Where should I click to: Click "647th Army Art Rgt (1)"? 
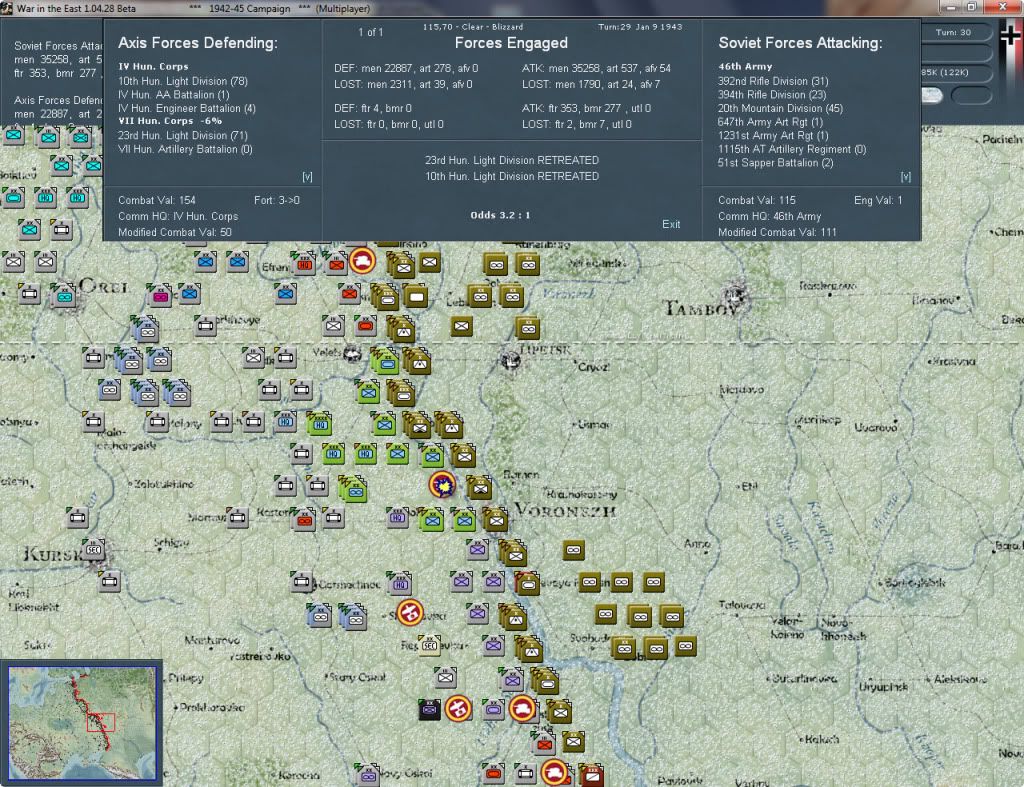click(x=771, y=122)
